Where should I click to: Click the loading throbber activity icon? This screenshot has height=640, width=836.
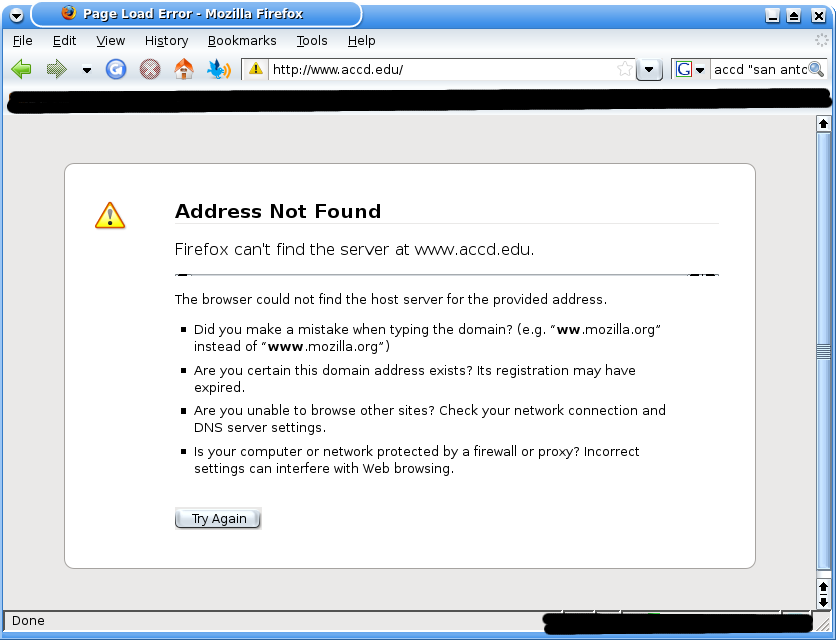coord(822,40)
